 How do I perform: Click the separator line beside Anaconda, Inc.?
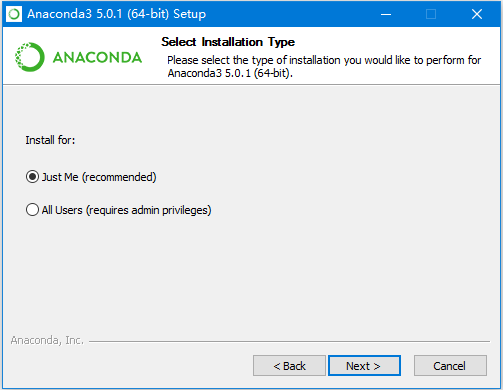point(289,341)
